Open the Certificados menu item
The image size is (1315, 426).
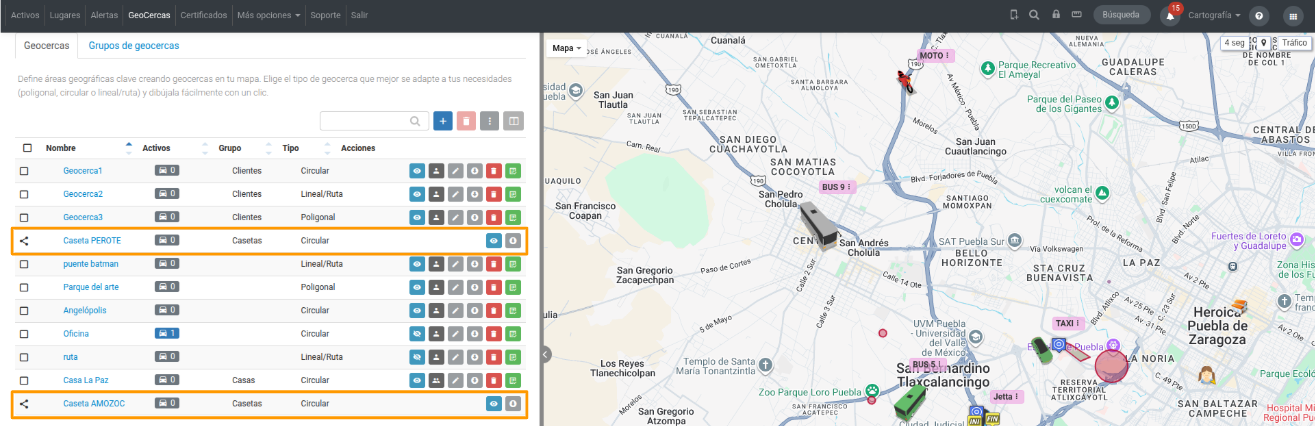tap(203, 16)
